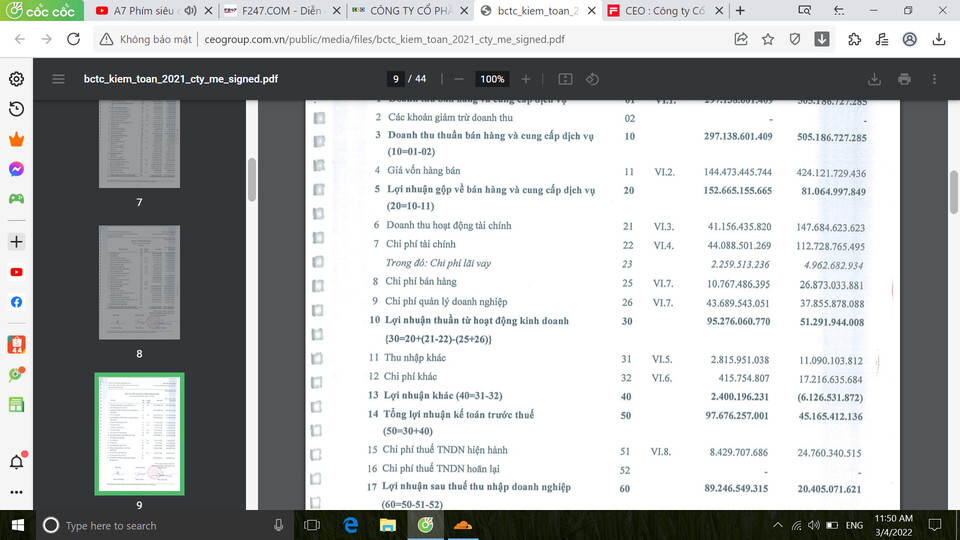Image resolution: width=960 pixels, height=540 pixels.
Task: Click the address bar URL
Action: [x=384, y=39]
